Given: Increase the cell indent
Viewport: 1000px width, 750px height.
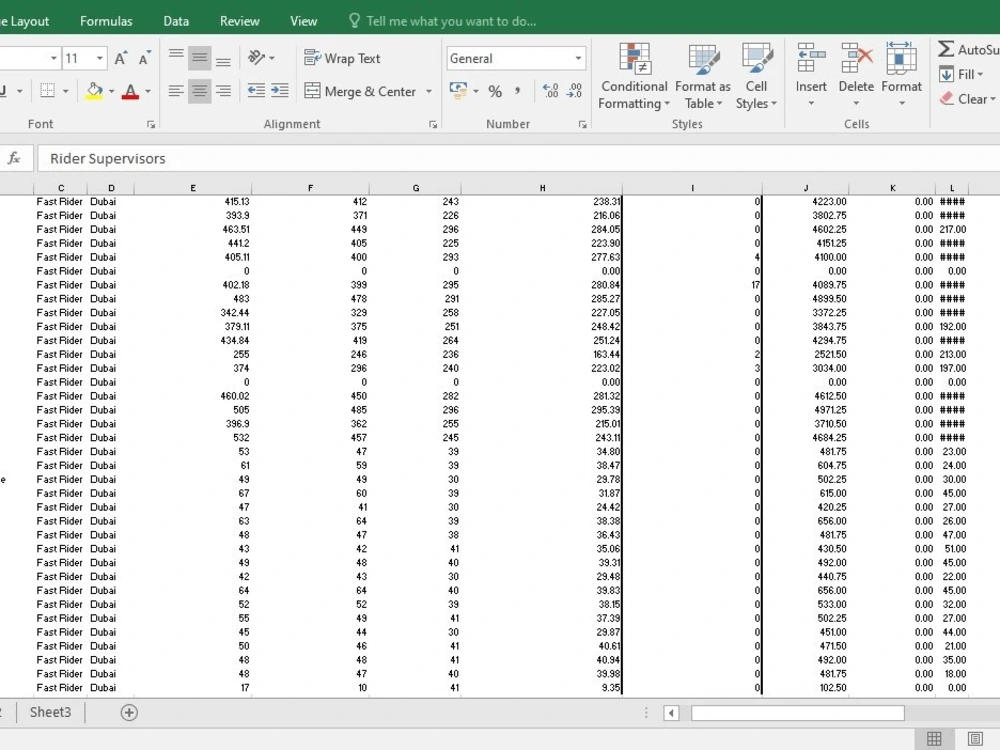Looking at the screenshot, I should (279, 91).
